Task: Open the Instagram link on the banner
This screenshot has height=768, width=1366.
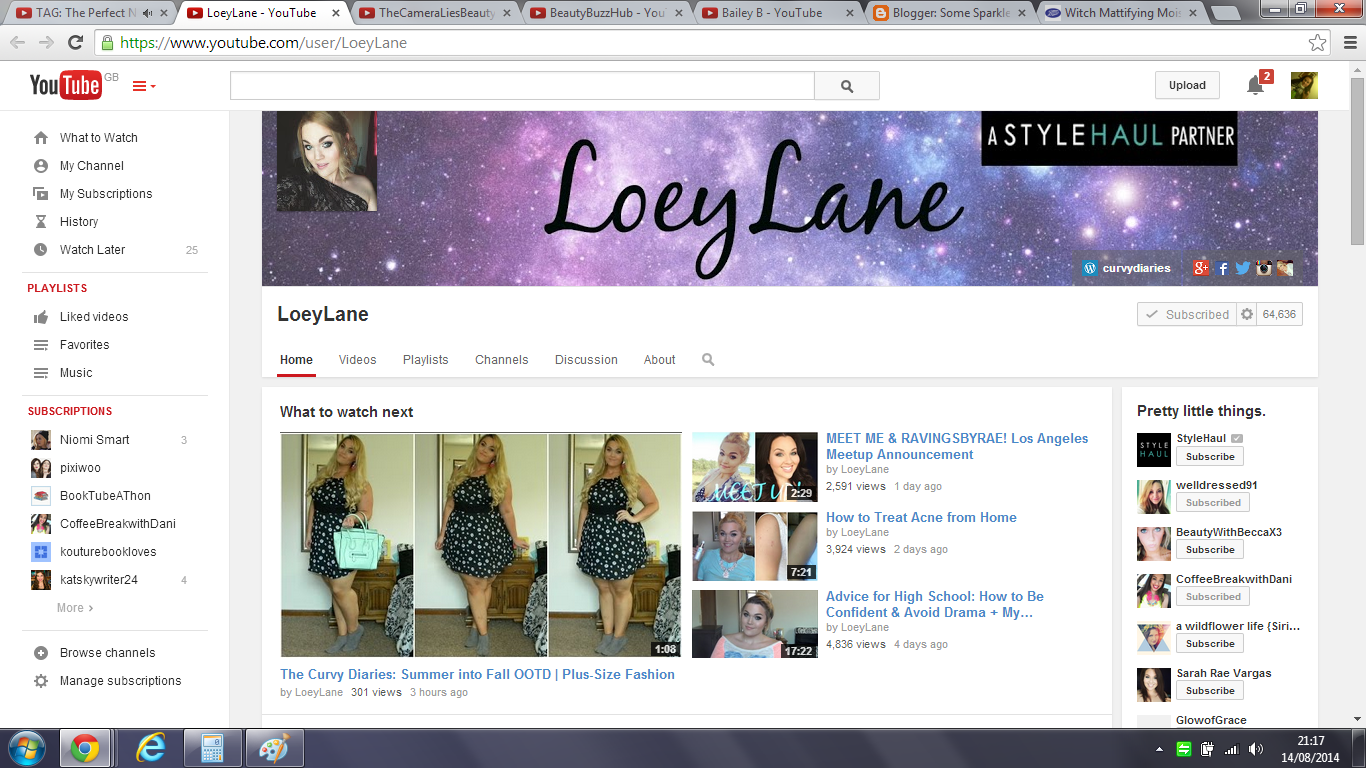Action: point(1264,268)
